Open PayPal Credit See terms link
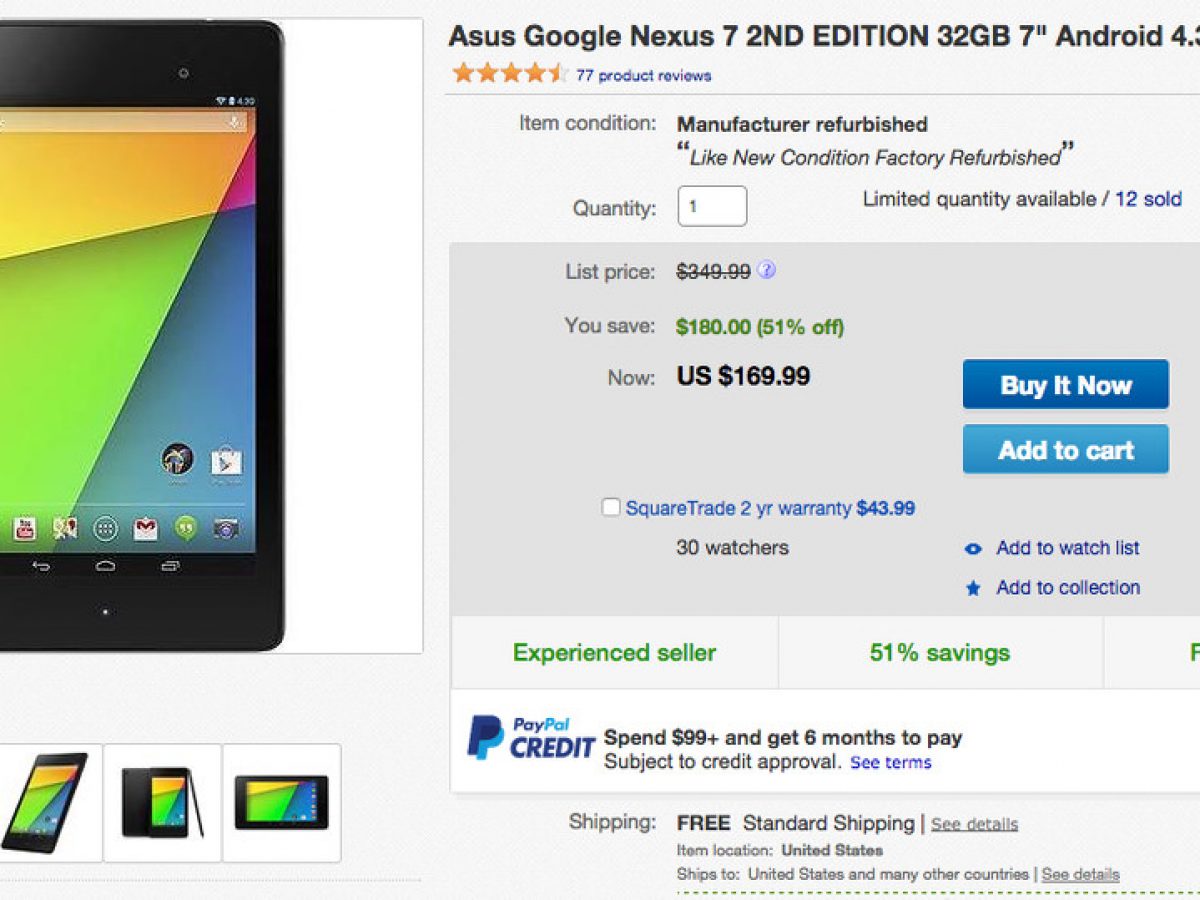This screenshot has width=1200, height=900. click(890, 762)
